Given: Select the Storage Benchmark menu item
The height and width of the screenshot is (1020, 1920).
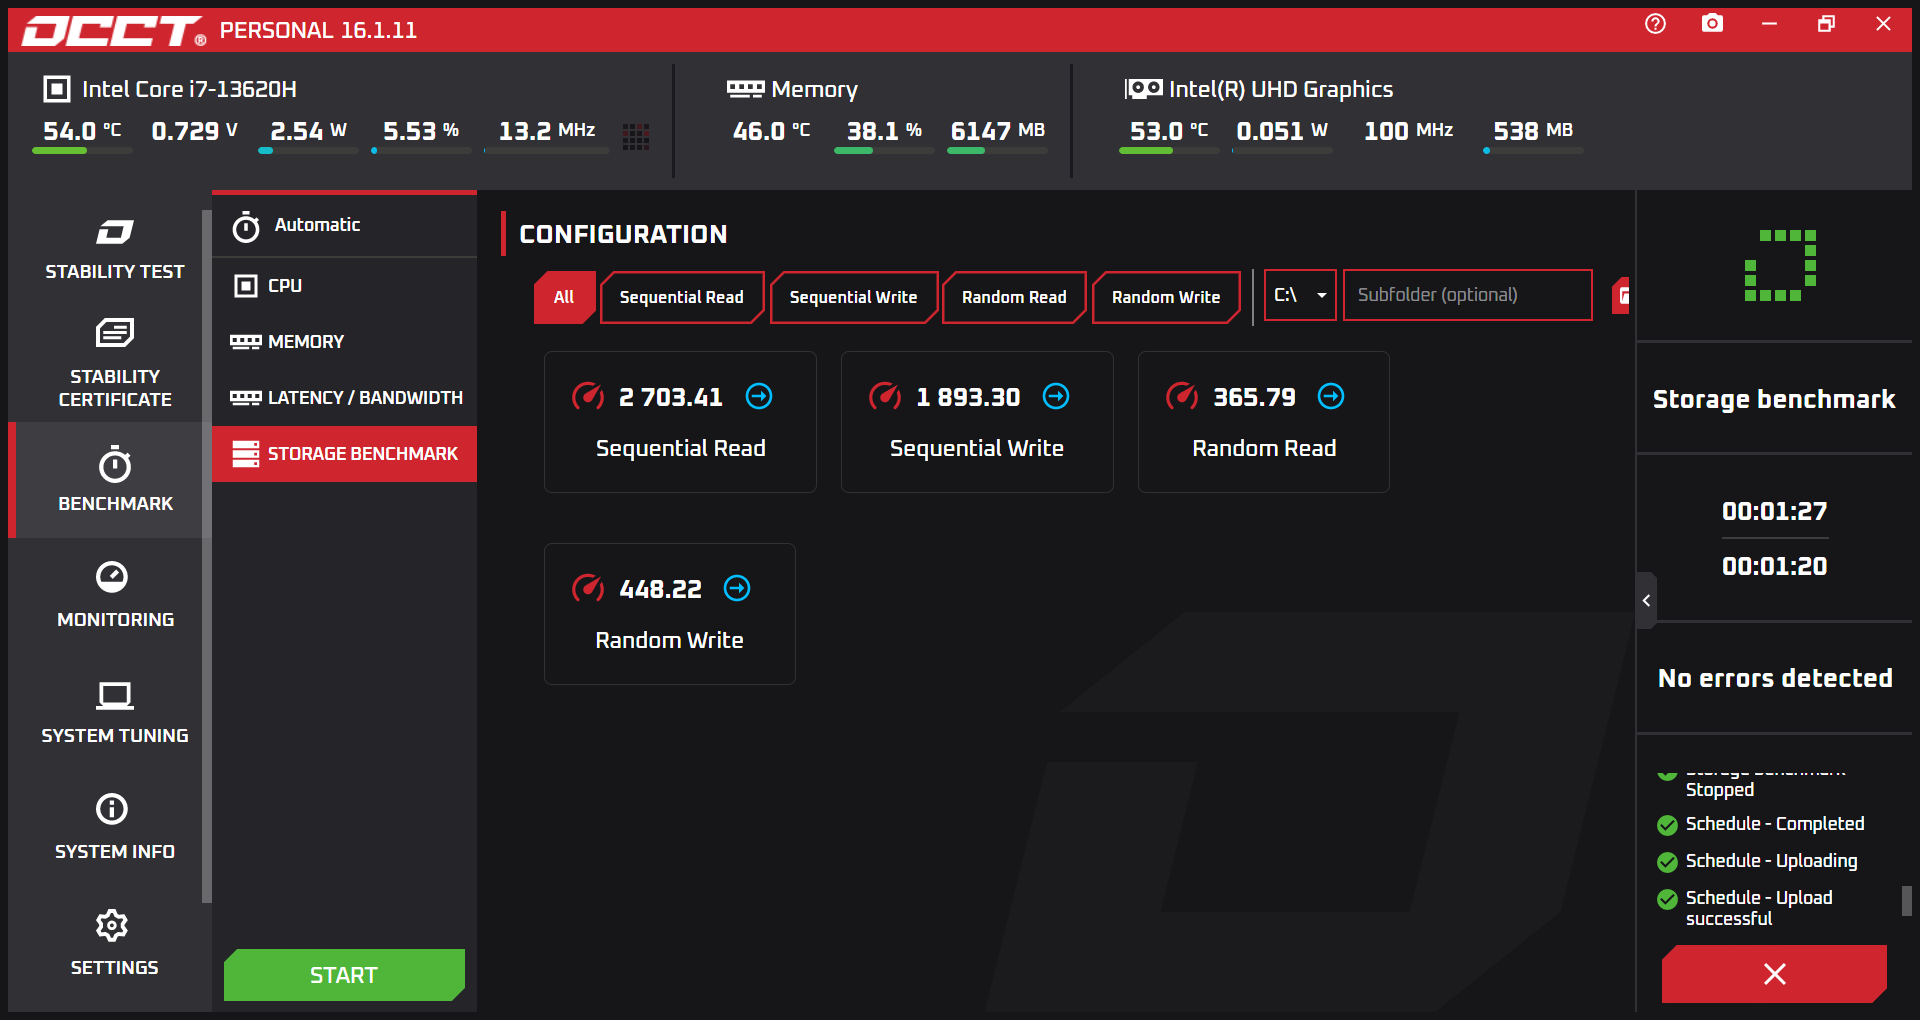Looking at the screenshot, I should 344,454.
